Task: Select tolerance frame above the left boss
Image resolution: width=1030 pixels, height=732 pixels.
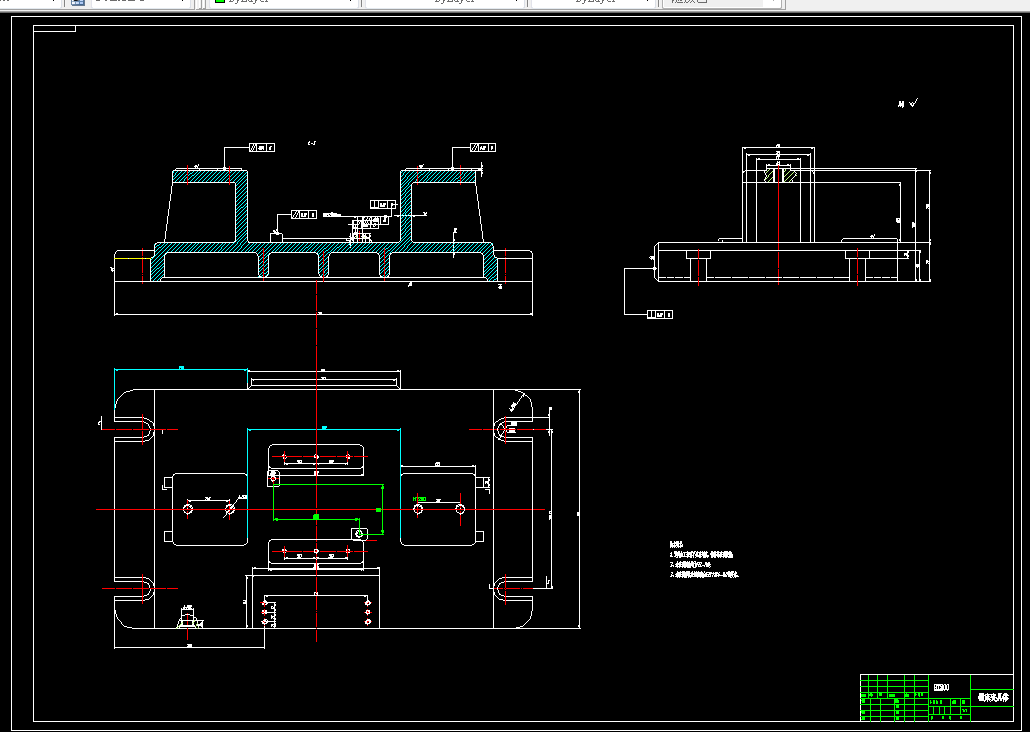Action: coord(261,148)
